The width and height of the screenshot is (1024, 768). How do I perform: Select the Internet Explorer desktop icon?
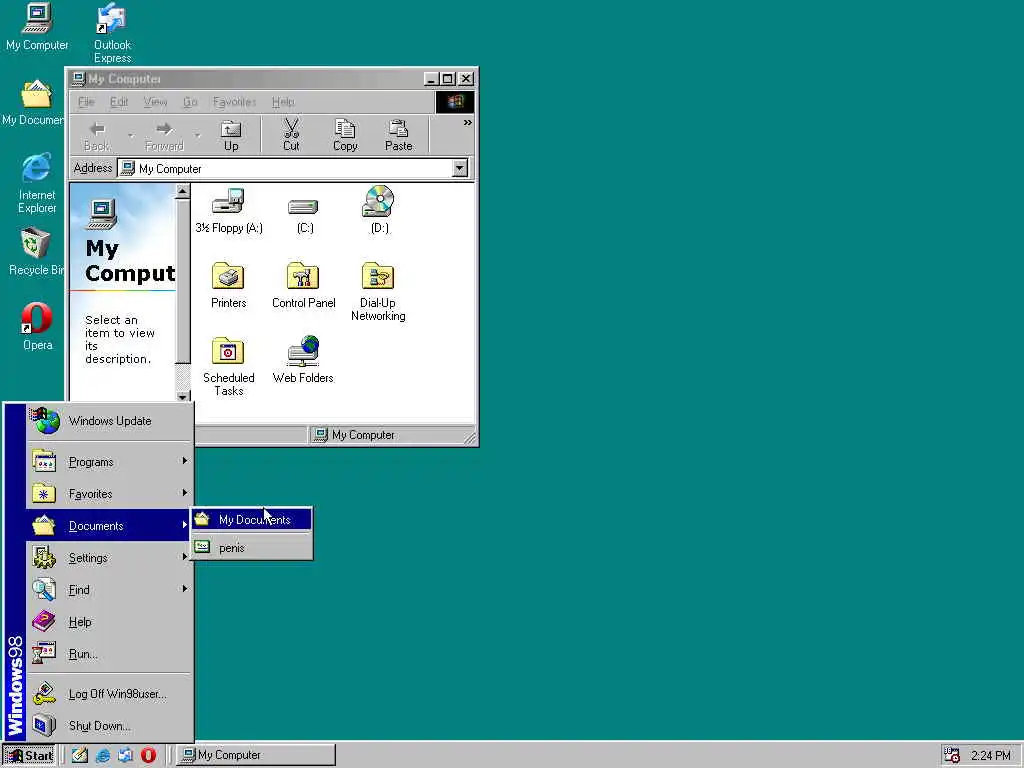click(x=37, y=183)
